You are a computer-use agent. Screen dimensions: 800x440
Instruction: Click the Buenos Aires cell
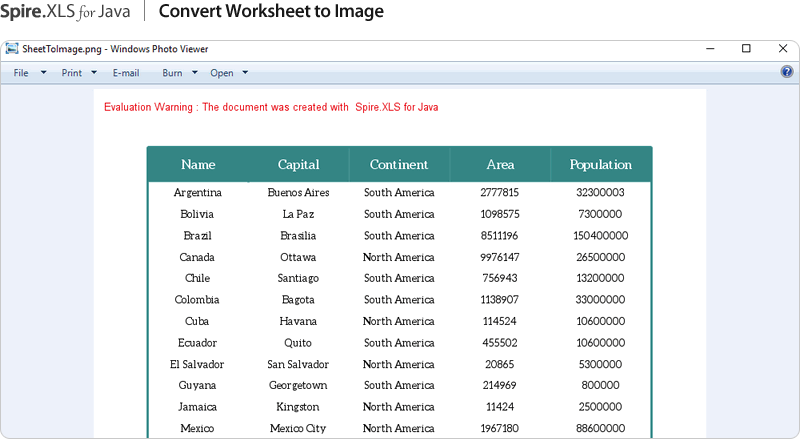[x=298, y=192]
